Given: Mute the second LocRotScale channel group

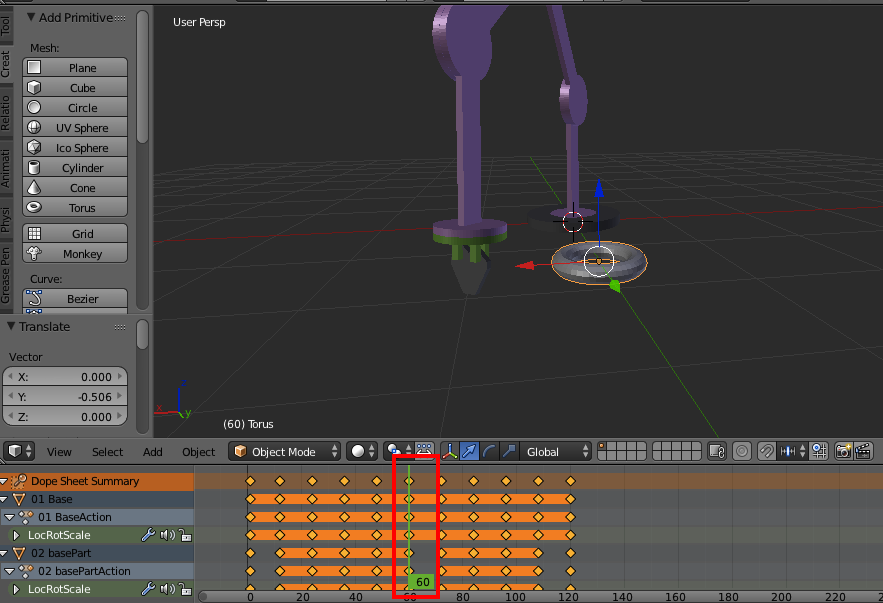Looking at the screenshot, I should (167, 589).
